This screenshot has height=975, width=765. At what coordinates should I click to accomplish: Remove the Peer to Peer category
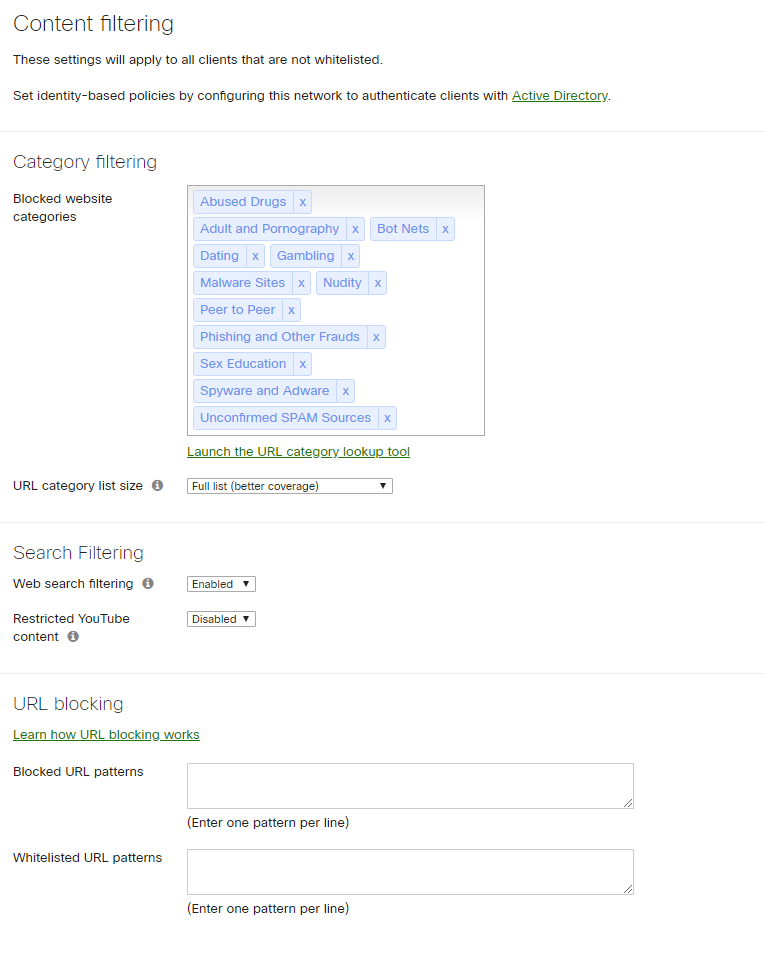[x=290, y=310]
